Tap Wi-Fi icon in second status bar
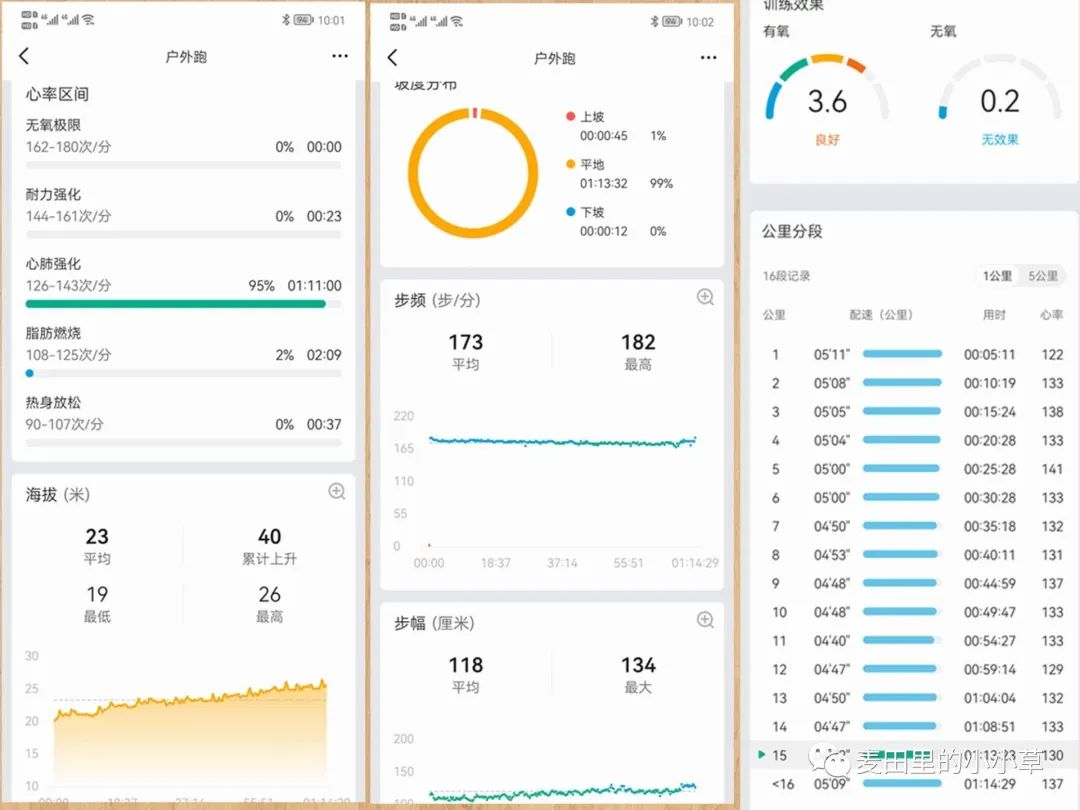The height and width of the screenshot is (810, 1080). point(457,22)
